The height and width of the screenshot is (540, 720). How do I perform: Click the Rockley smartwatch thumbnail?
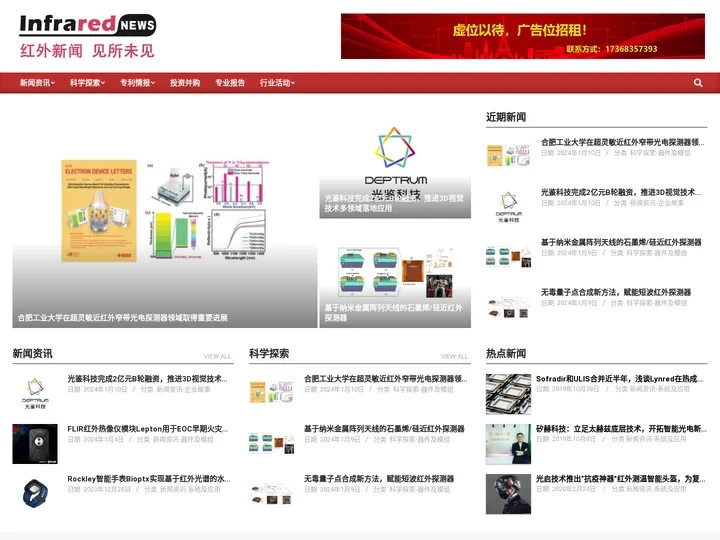[x=35, y=494]
